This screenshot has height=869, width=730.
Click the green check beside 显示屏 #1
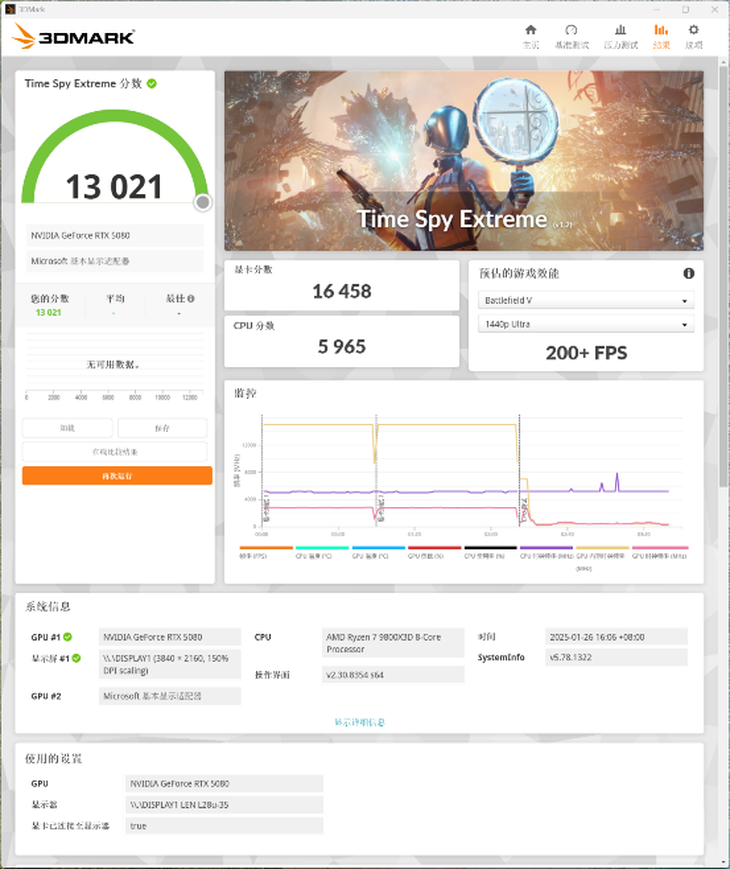(76, 658)
